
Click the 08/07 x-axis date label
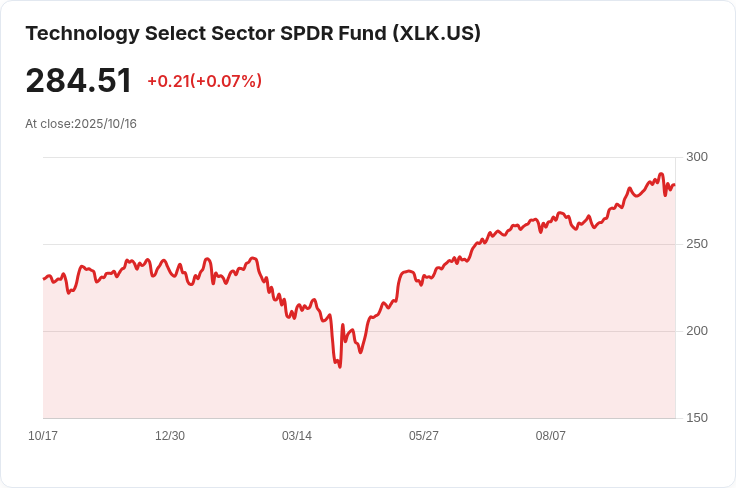(551, 436)
